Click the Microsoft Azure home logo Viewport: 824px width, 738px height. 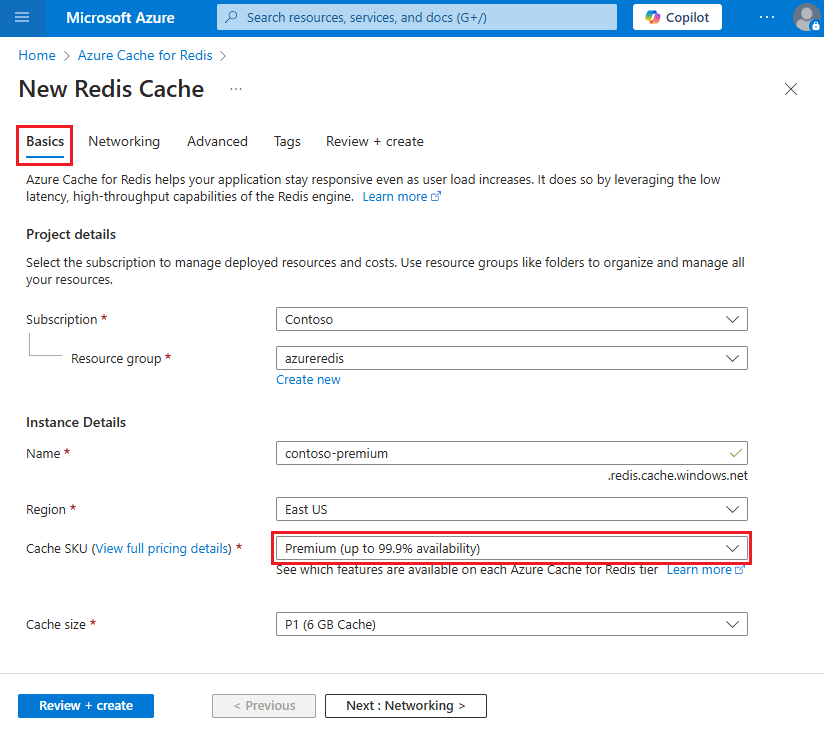click(120, 17)
